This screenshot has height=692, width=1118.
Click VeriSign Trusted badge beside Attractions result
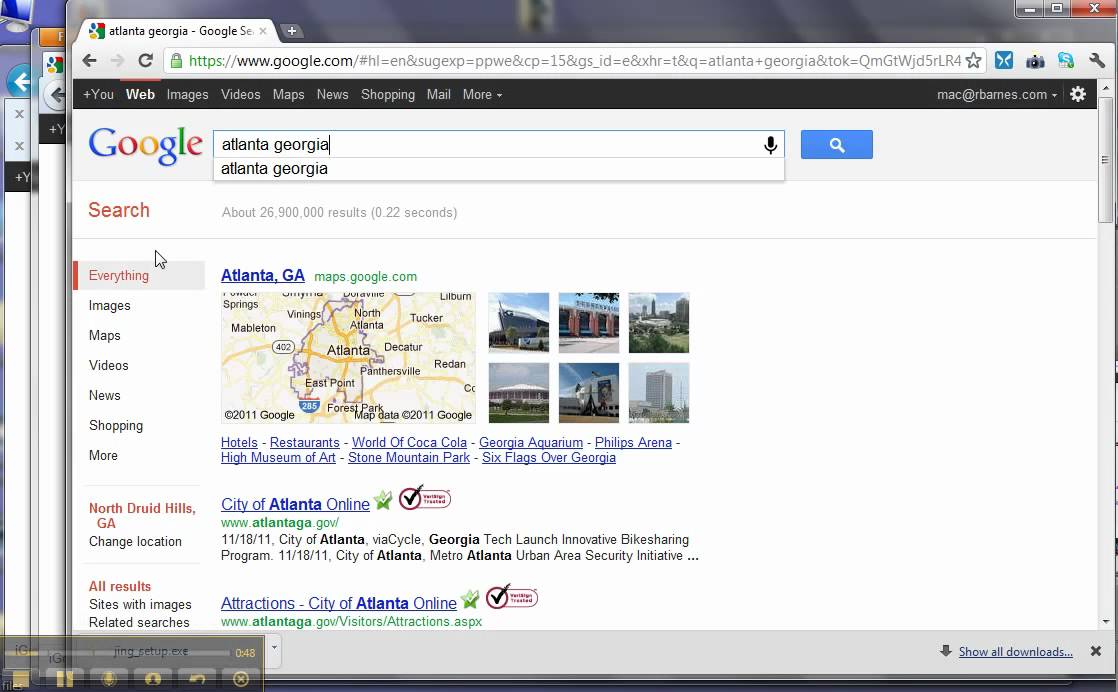[x=512, y=597]
